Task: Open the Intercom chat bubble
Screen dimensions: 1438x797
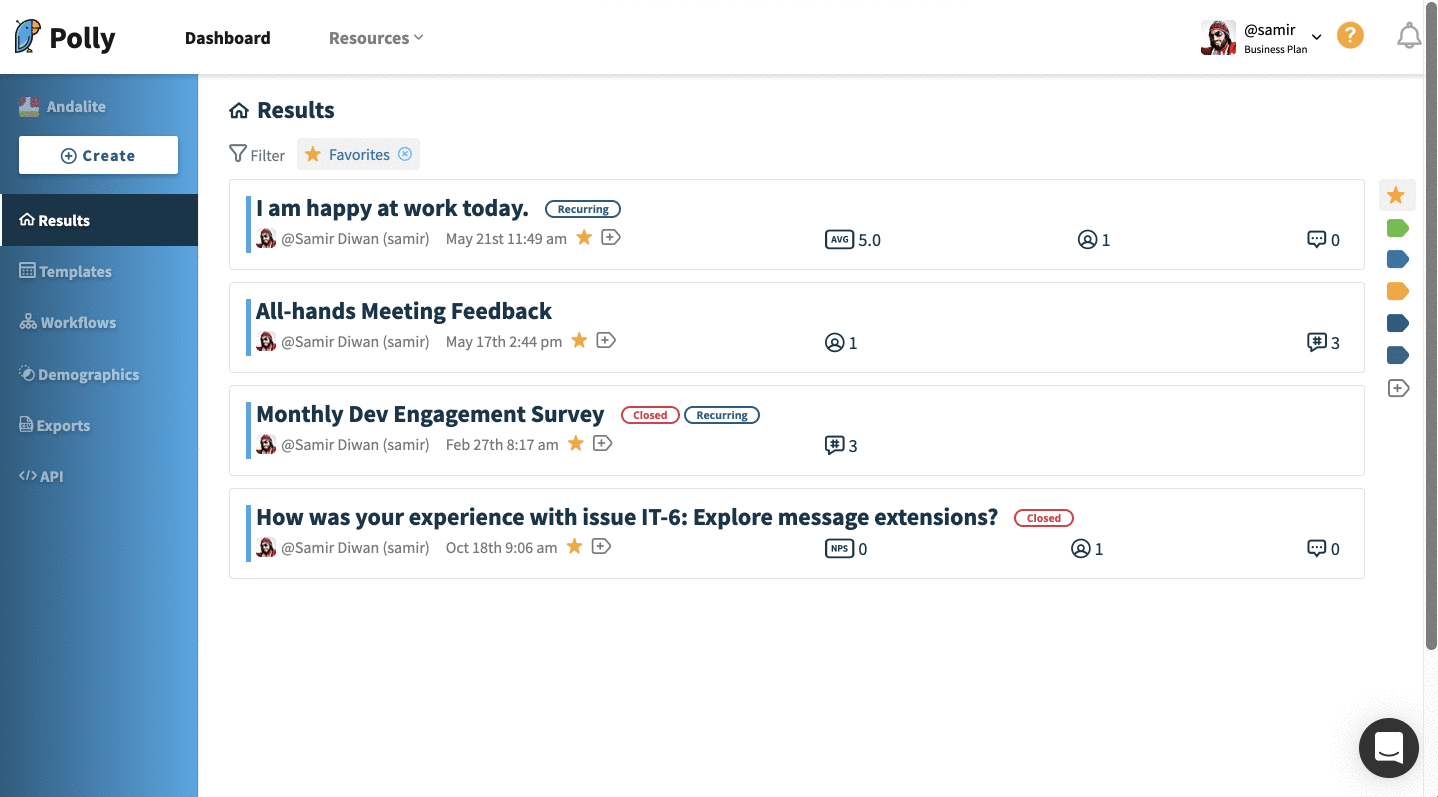Action: (x=1389, y=747)
